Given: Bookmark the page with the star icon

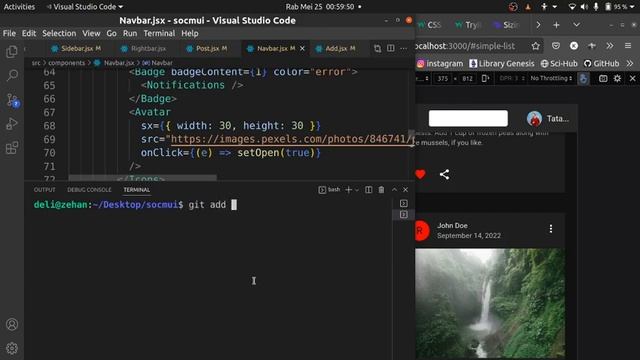Looking at the screenshot, I should [x=536, y=46].
